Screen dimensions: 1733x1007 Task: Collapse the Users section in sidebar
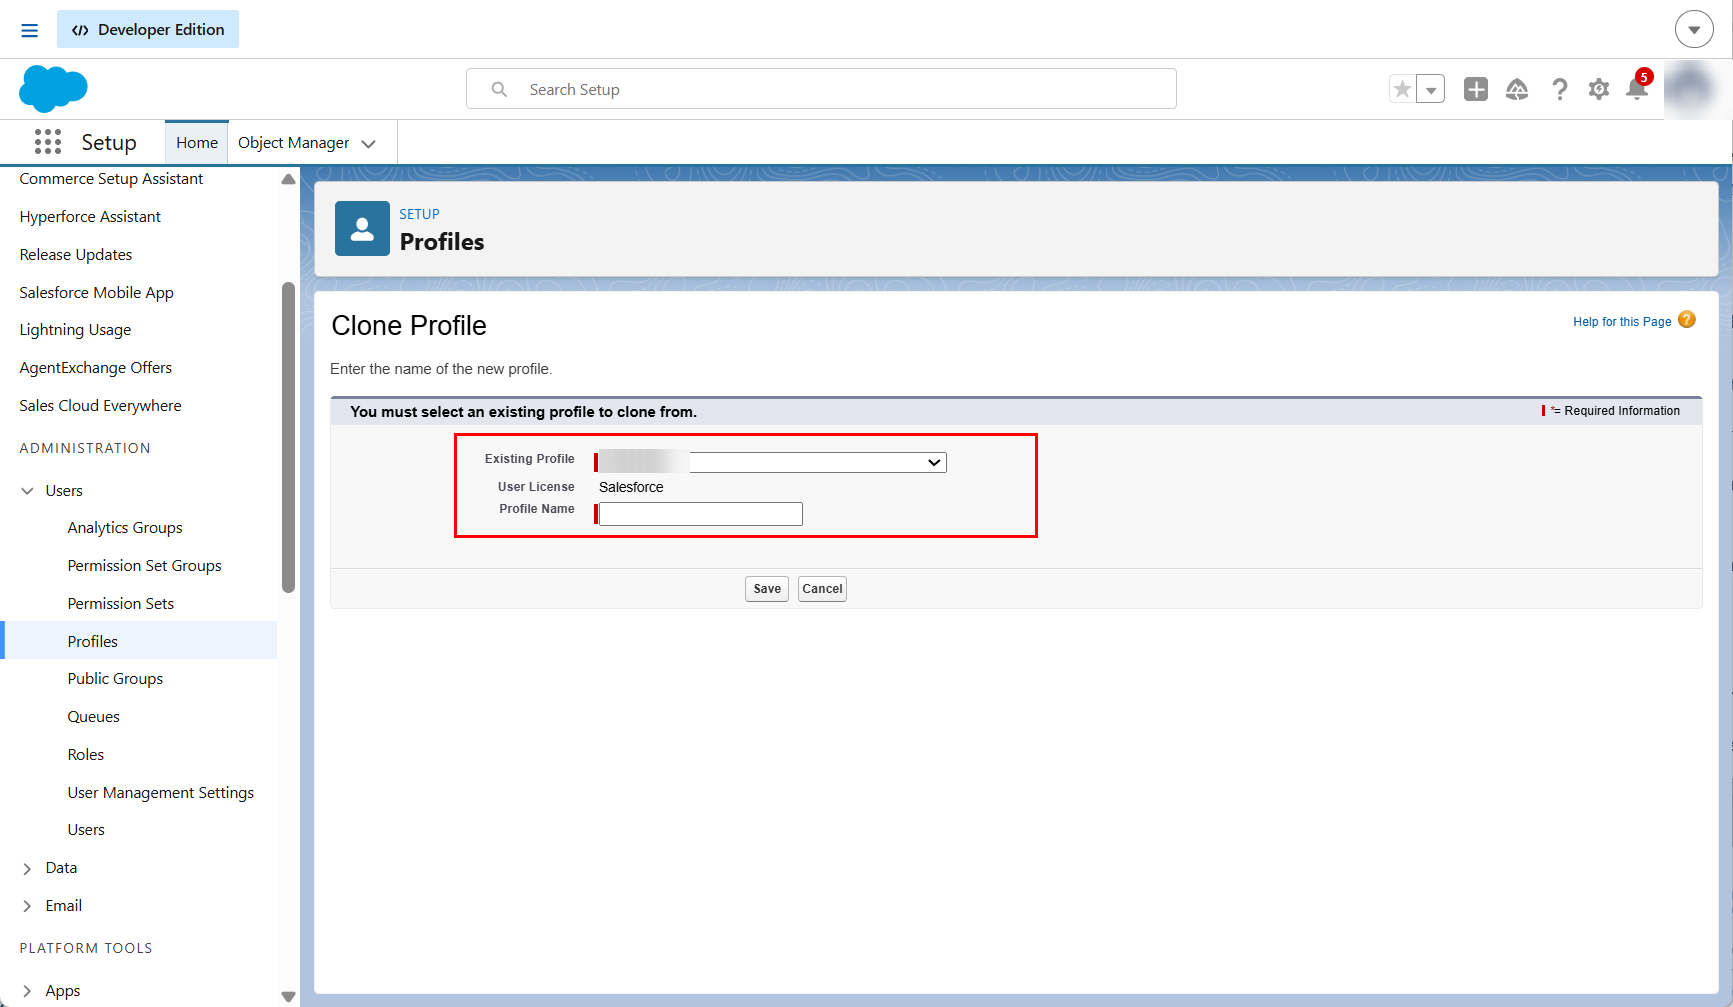pos(28,491)
